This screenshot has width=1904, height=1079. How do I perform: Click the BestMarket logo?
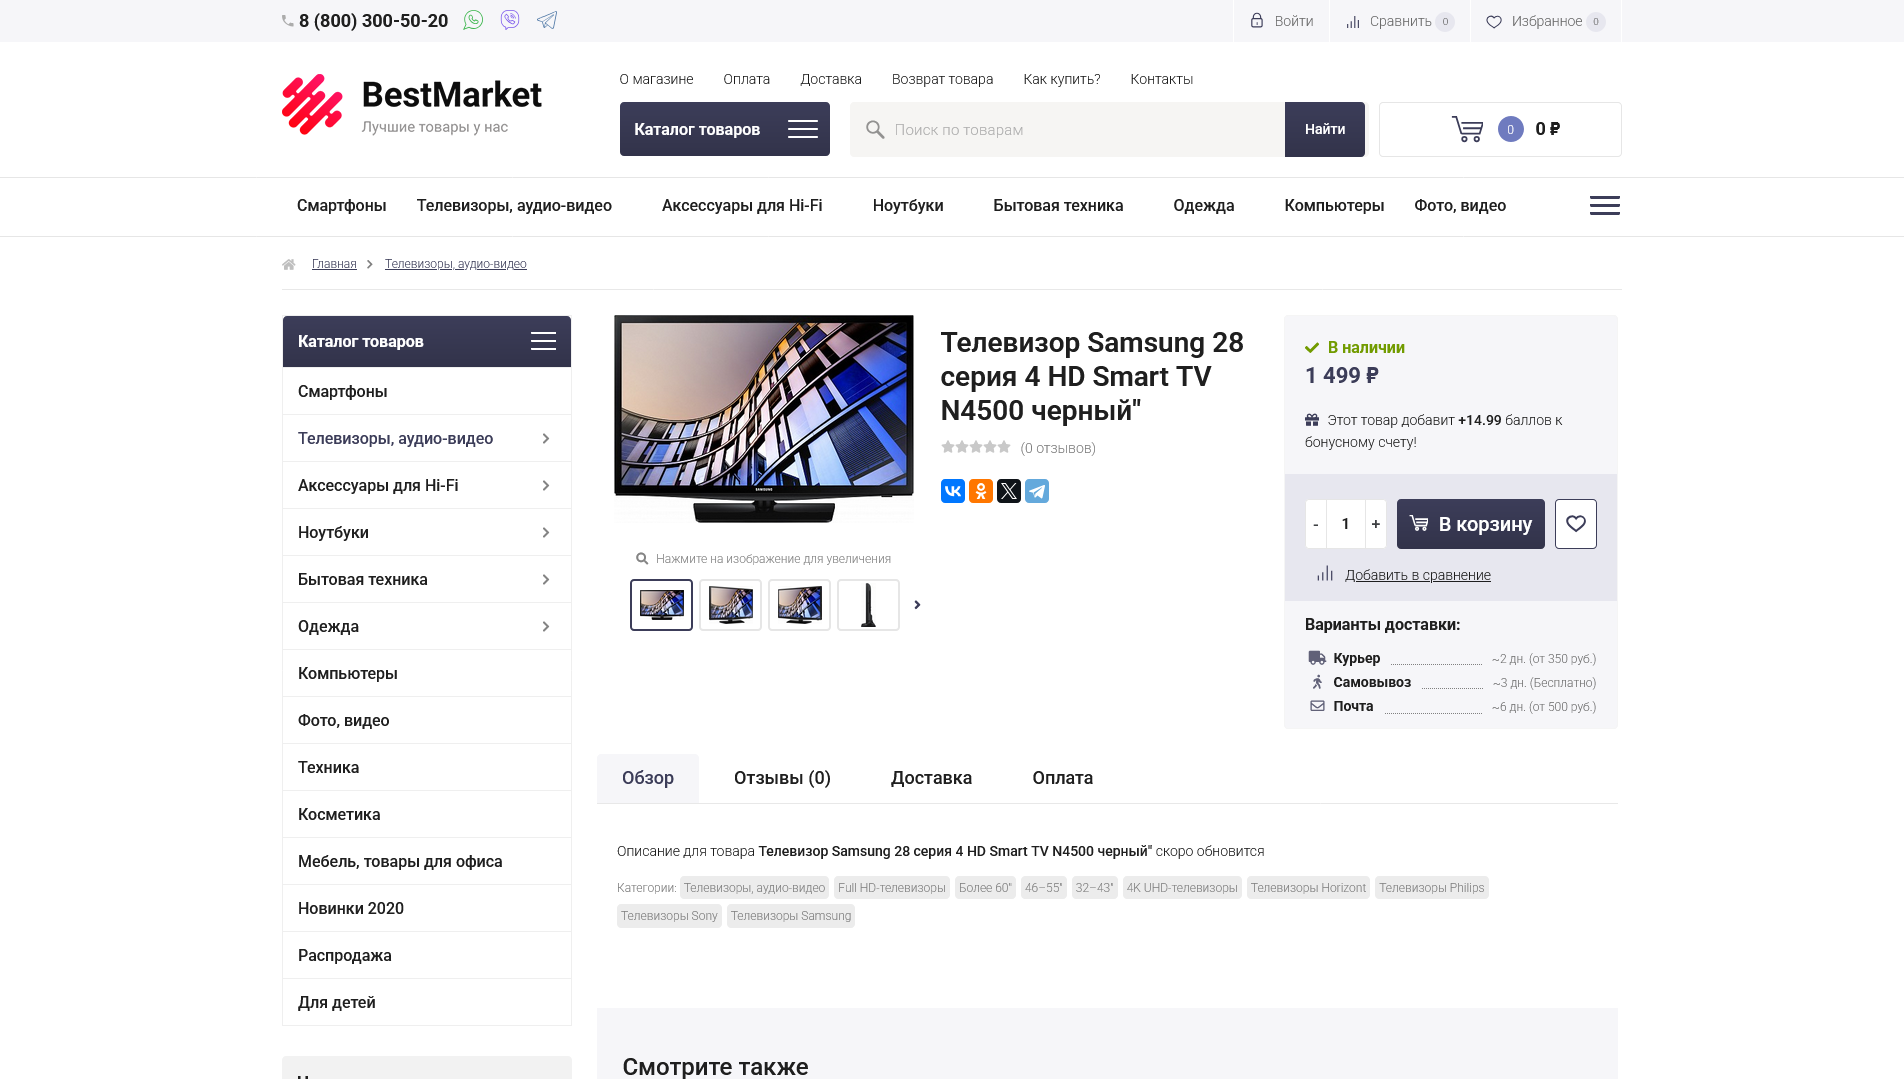[x=411, y=105]
